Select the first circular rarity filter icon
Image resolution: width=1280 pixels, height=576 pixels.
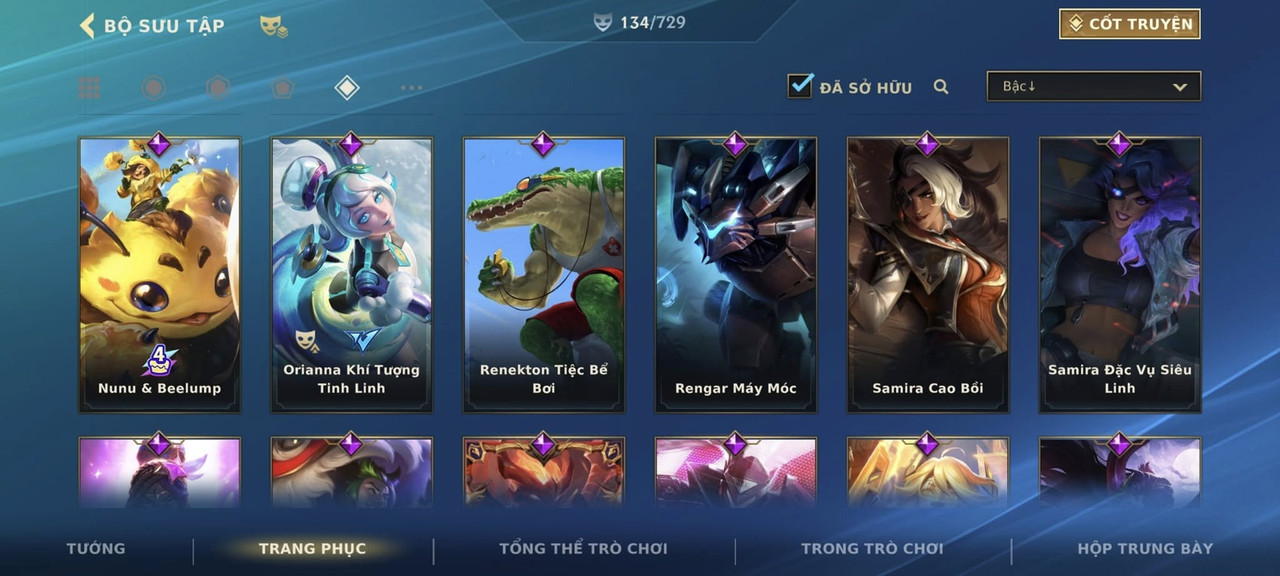(153, 88)
